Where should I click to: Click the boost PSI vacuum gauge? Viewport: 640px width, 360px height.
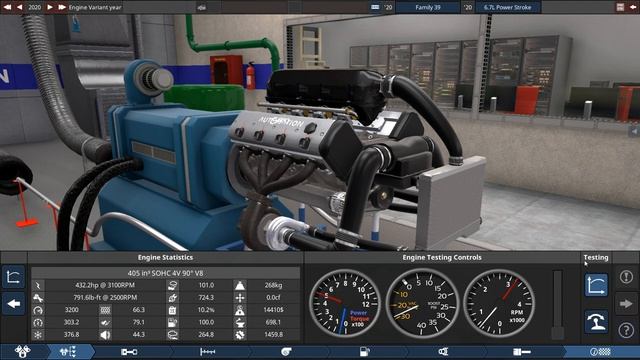422,304
